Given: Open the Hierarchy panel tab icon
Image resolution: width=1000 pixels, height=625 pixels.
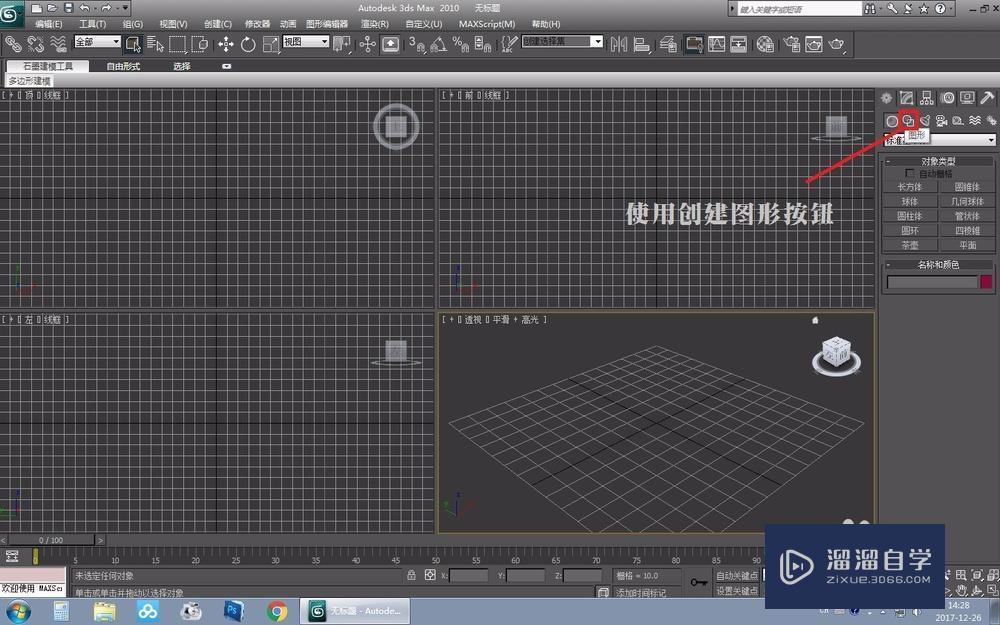Looking at the screenshot, I should 927,98.
